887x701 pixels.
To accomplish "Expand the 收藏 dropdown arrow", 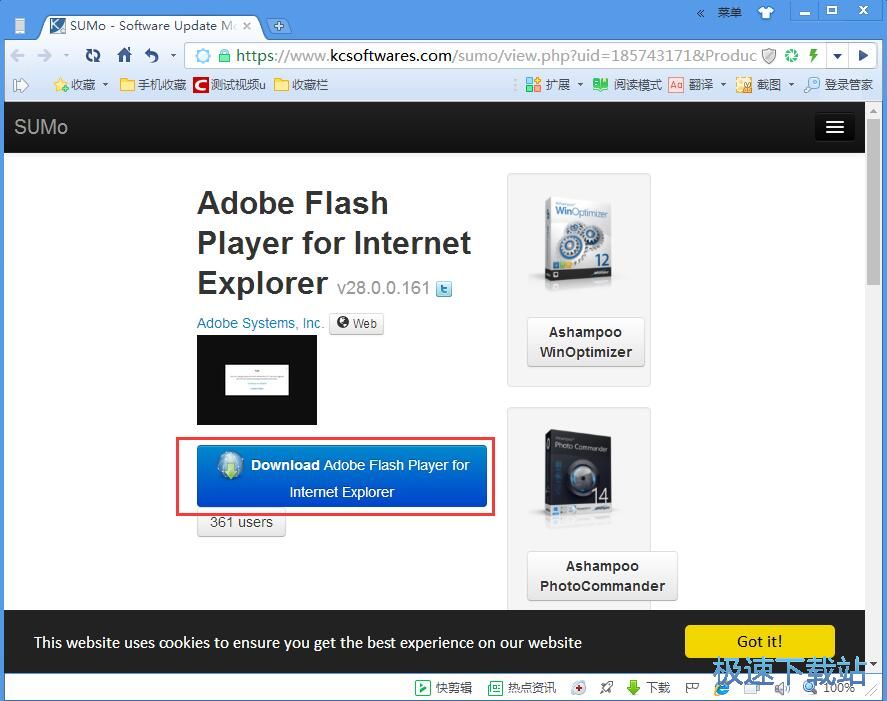I will coord(105,85).
